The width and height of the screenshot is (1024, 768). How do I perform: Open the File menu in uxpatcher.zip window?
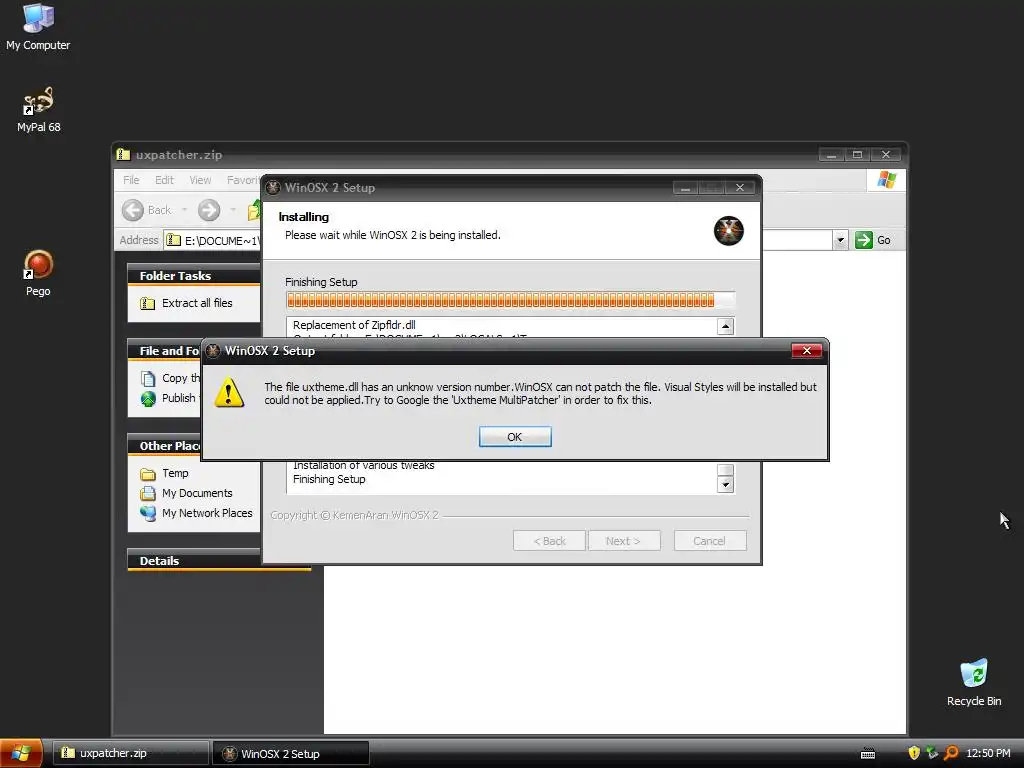coord(131,180)
